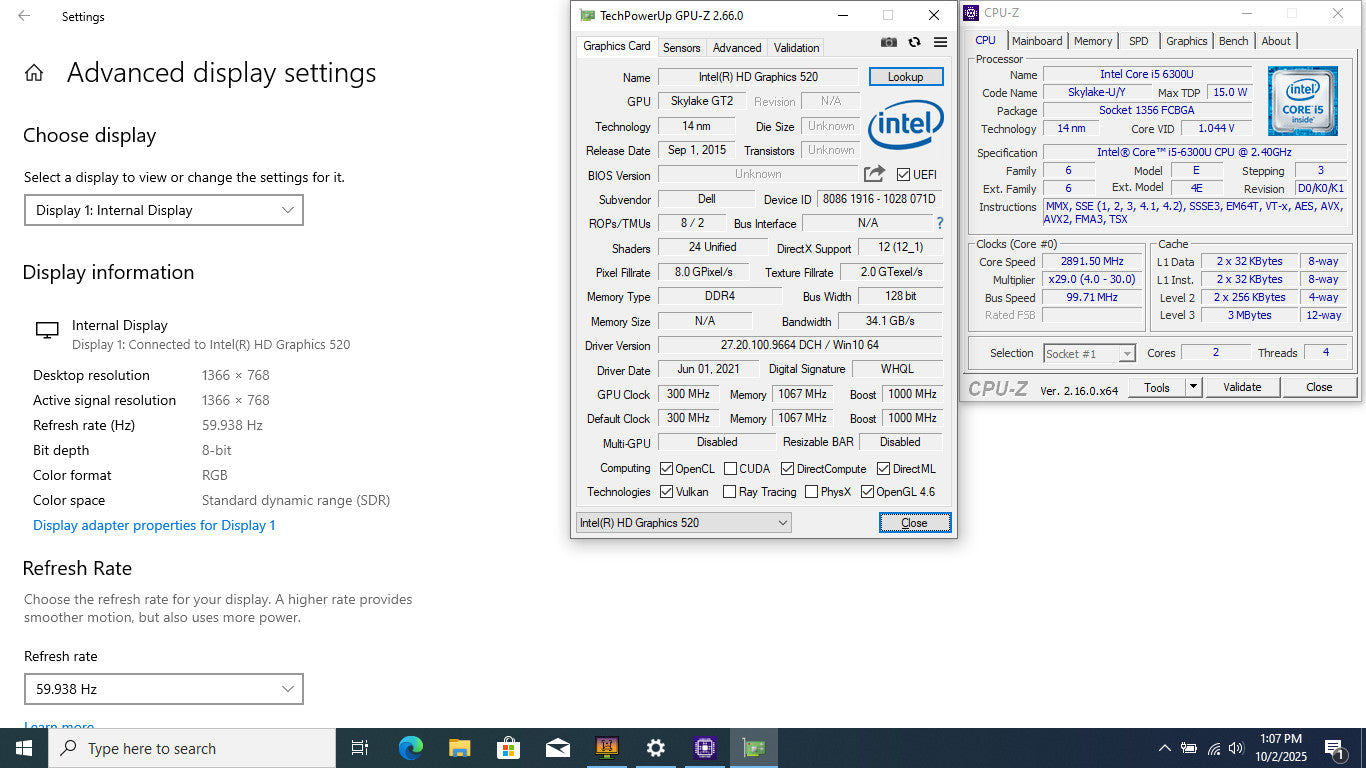Image resolution: width=1366 pixels, height=768 pixels.
Task: Click the GPU-Z refresh icon
Action: coord(914,42)
